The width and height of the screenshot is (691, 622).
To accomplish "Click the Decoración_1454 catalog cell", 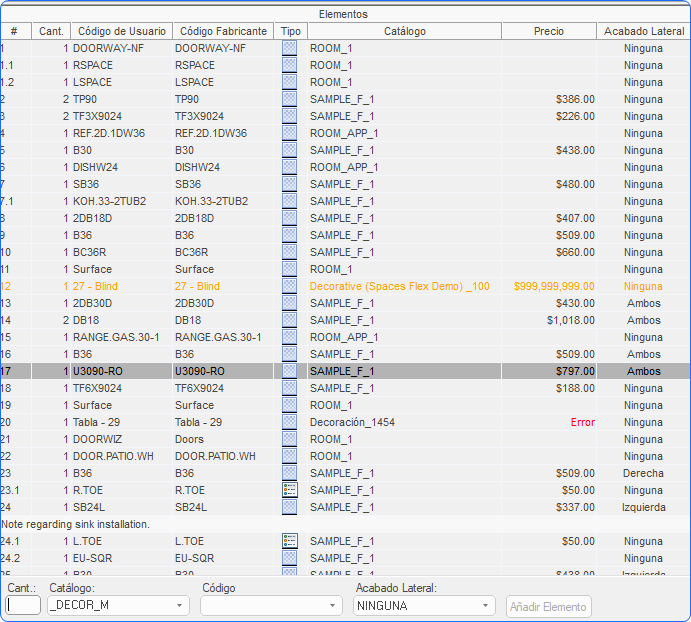I will [352, 422].
